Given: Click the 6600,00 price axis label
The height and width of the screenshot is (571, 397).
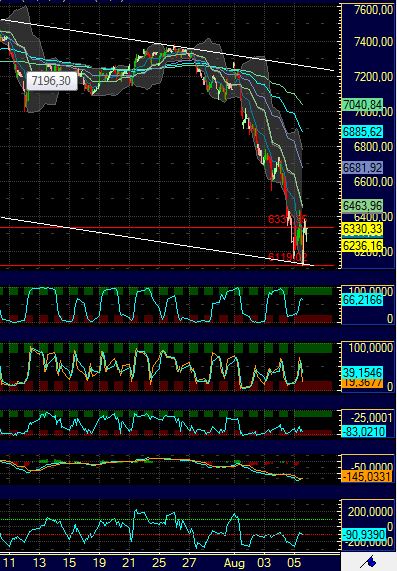Looking at the screenshot, I should click(373, 181).
